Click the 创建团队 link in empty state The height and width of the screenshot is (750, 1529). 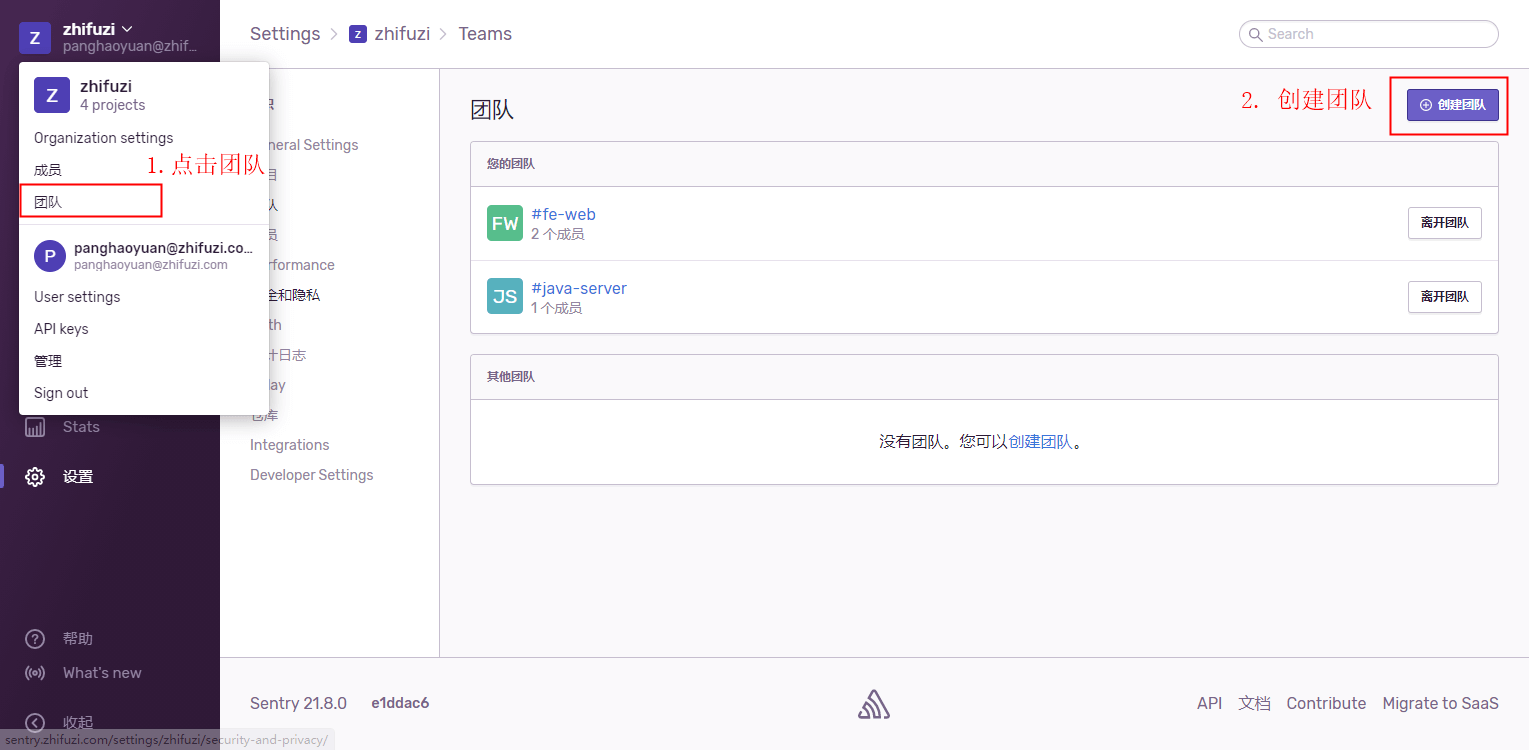click(1040, 441)
